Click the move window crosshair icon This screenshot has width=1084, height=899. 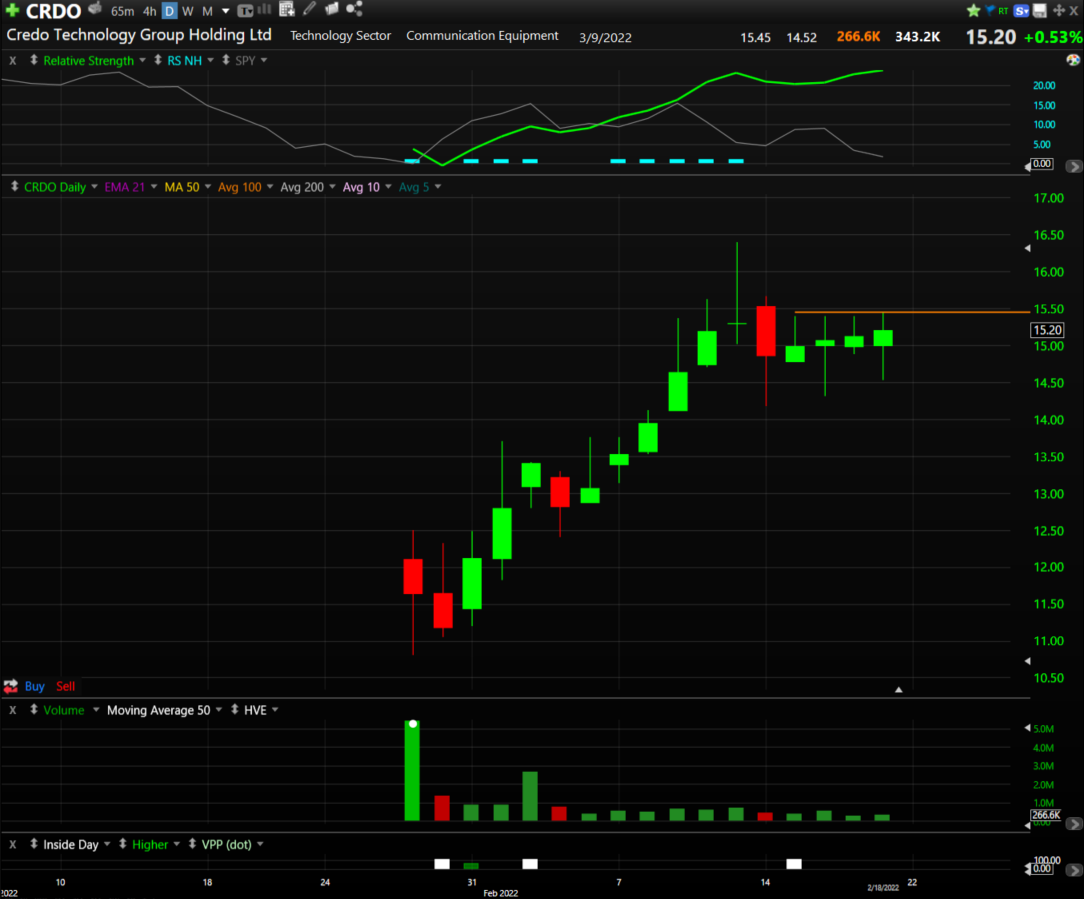pos(1058,10)
